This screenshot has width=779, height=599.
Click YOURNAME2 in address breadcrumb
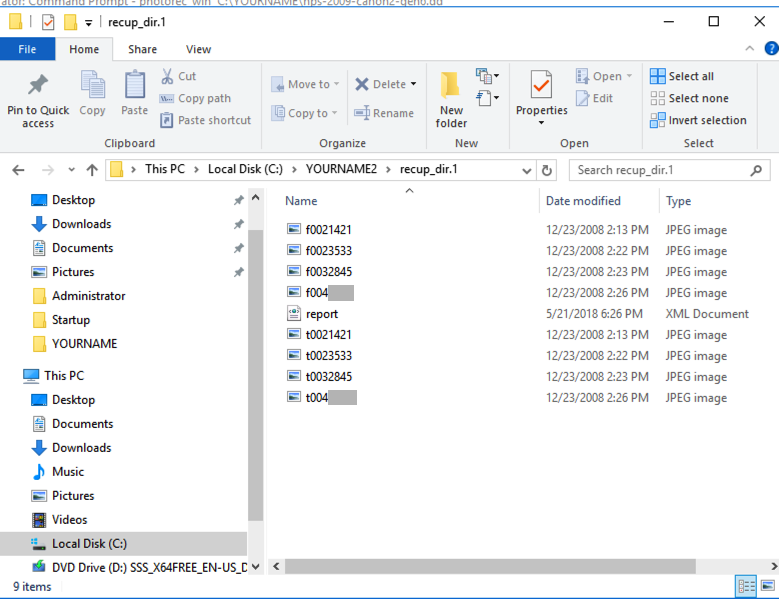(x=341, y=169)
